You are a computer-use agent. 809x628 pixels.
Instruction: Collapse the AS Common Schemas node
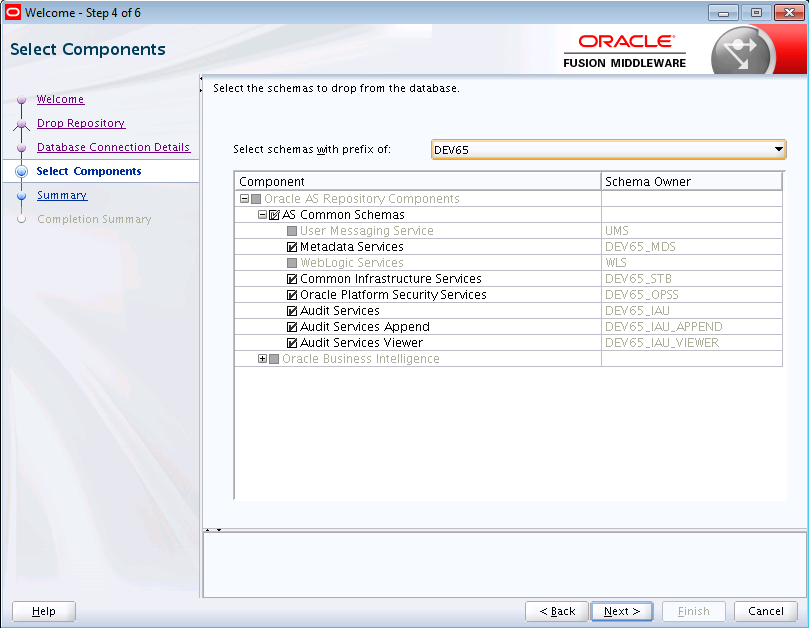pyautogui.click(x=262, y=215)
